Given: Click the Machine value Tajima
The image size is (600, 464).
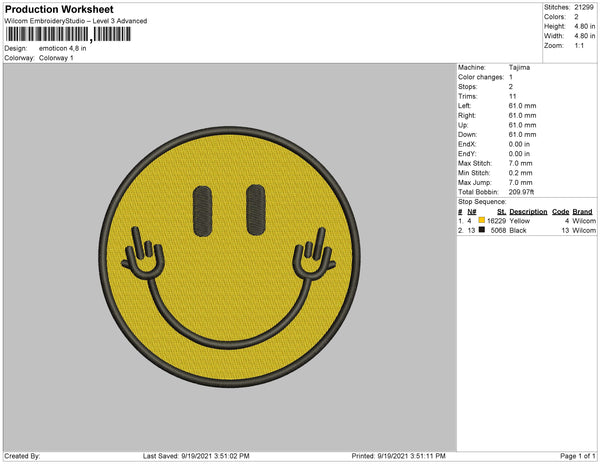Looking at the screenshot, I should pyautogui.click(x=519, y=67).
